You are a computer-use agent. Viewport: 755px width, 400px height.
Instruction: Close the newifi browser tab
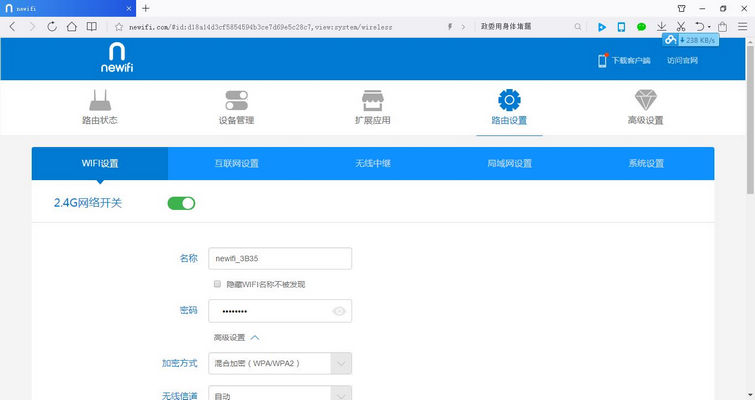129,9
